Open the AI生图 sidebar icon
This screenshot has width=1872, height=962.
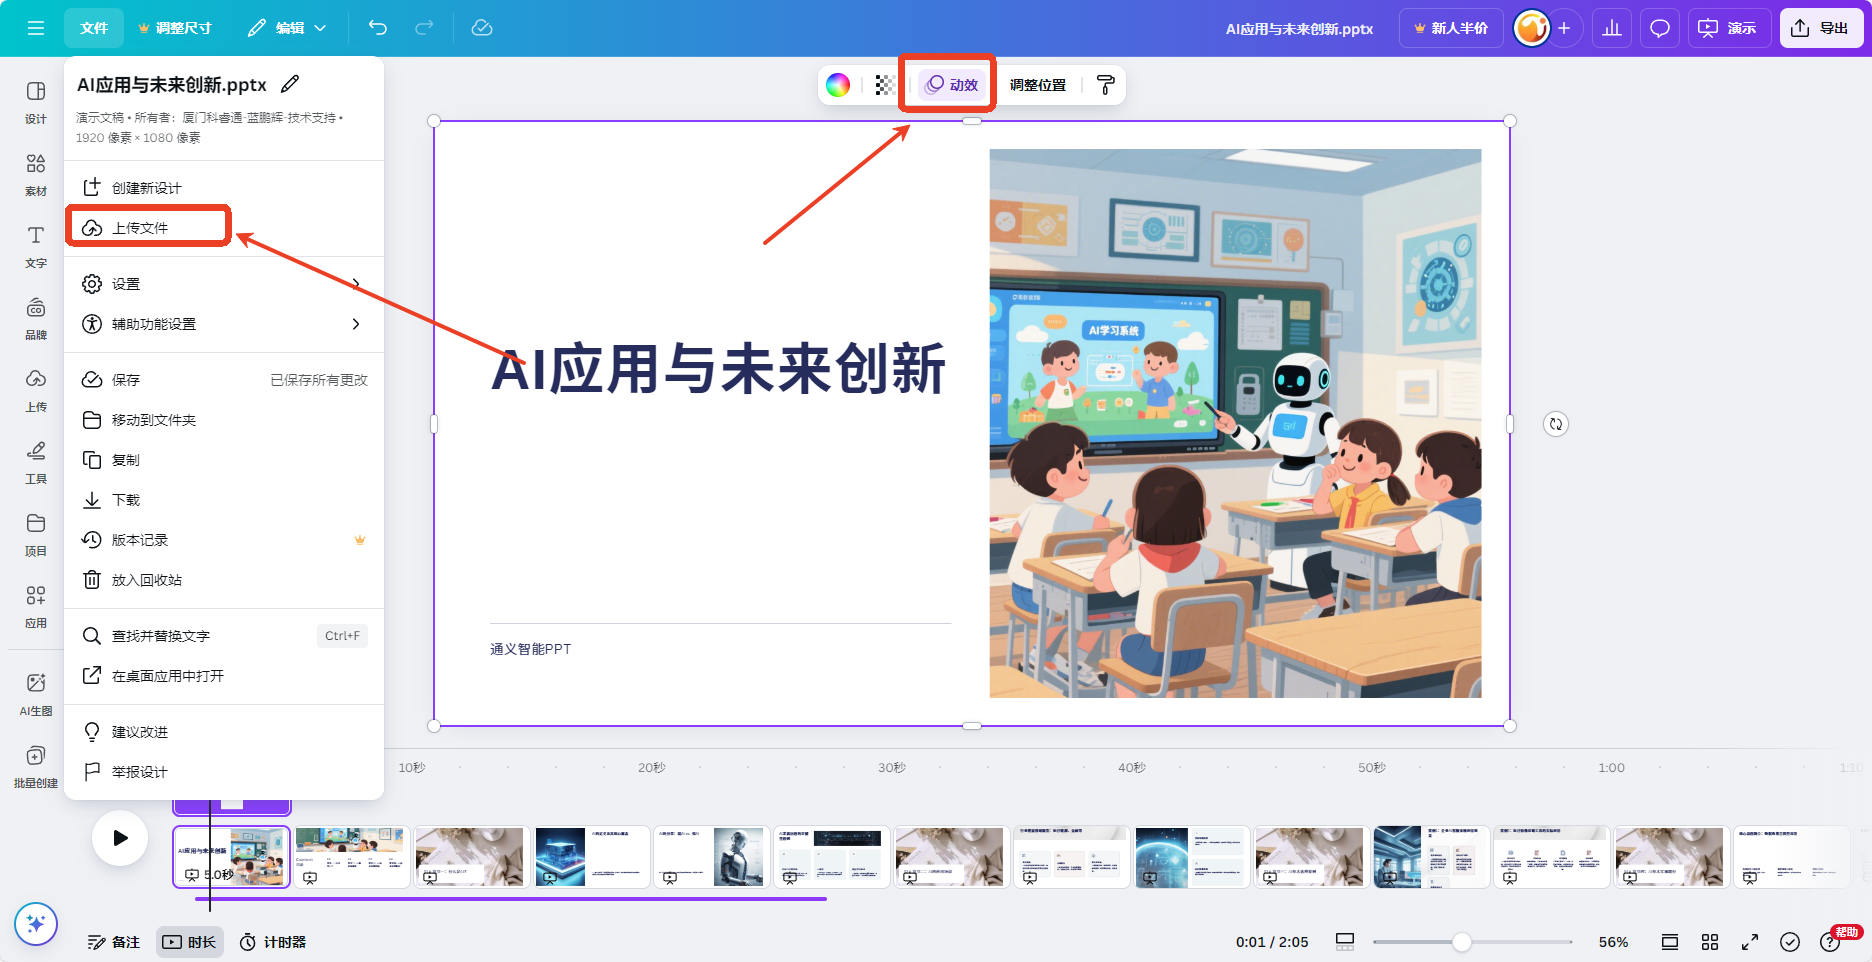35,692
